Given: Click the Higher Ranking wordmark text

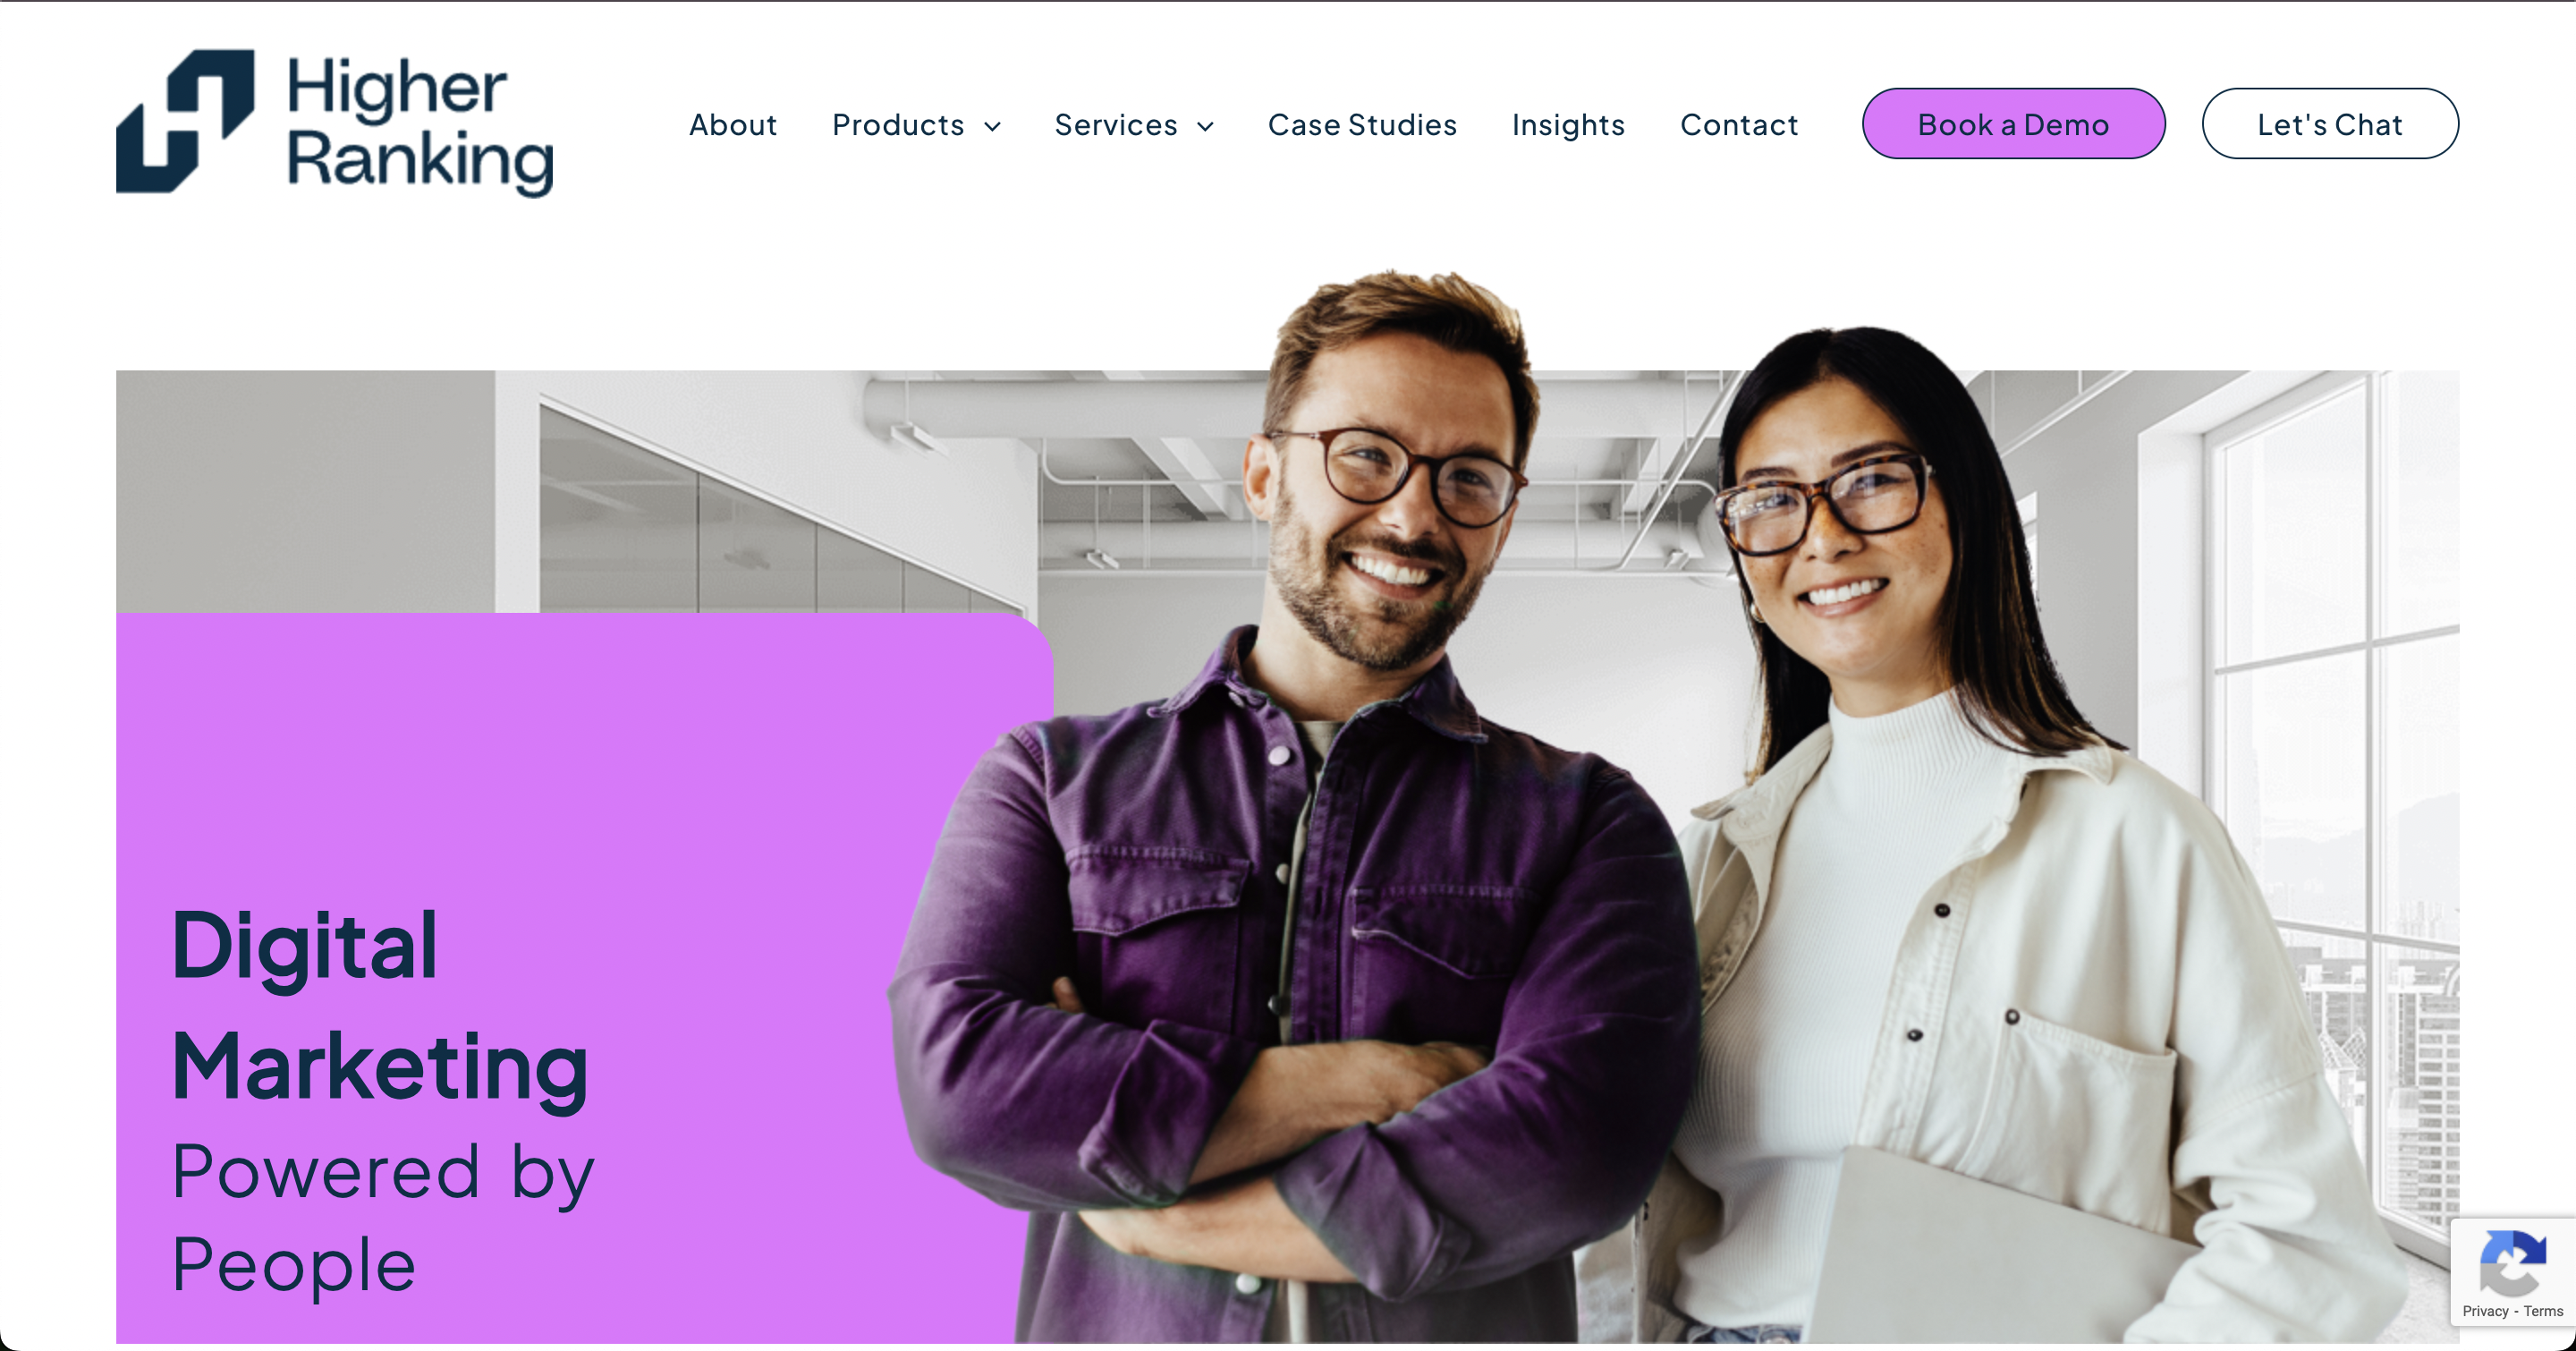Looking at the screenshot, I should [420, 124].
